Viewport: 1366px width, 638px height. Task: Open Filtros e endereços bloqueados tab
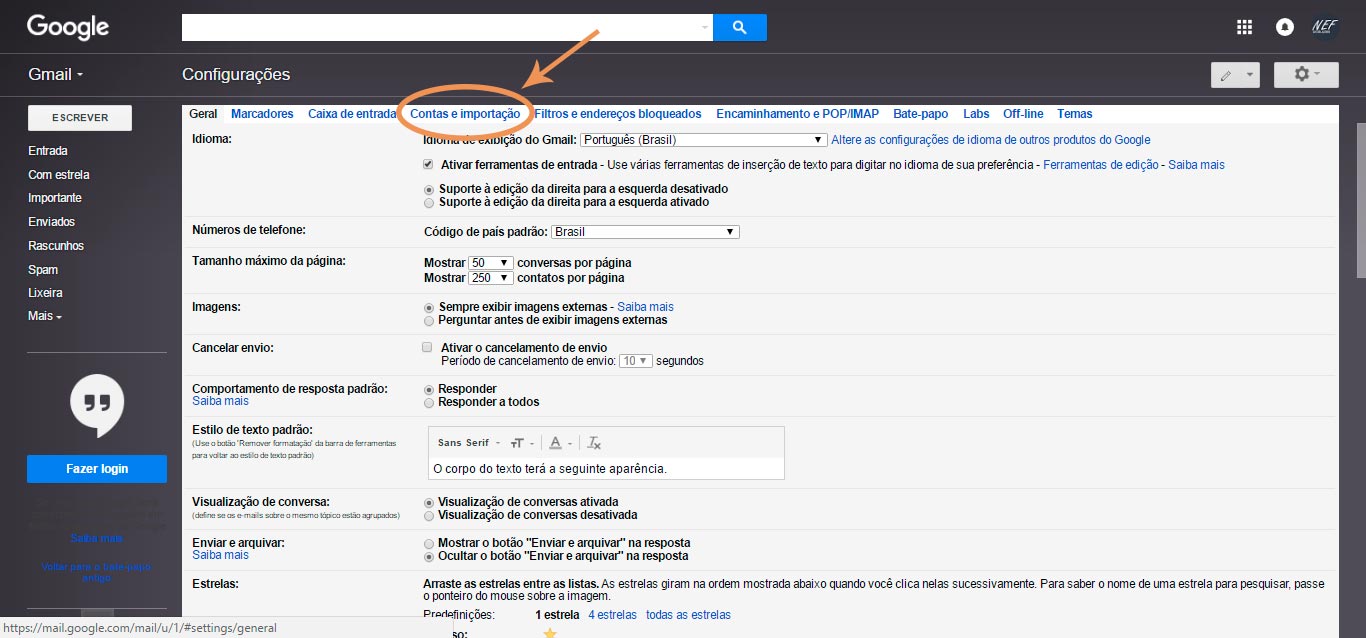(x=618, y=114)
